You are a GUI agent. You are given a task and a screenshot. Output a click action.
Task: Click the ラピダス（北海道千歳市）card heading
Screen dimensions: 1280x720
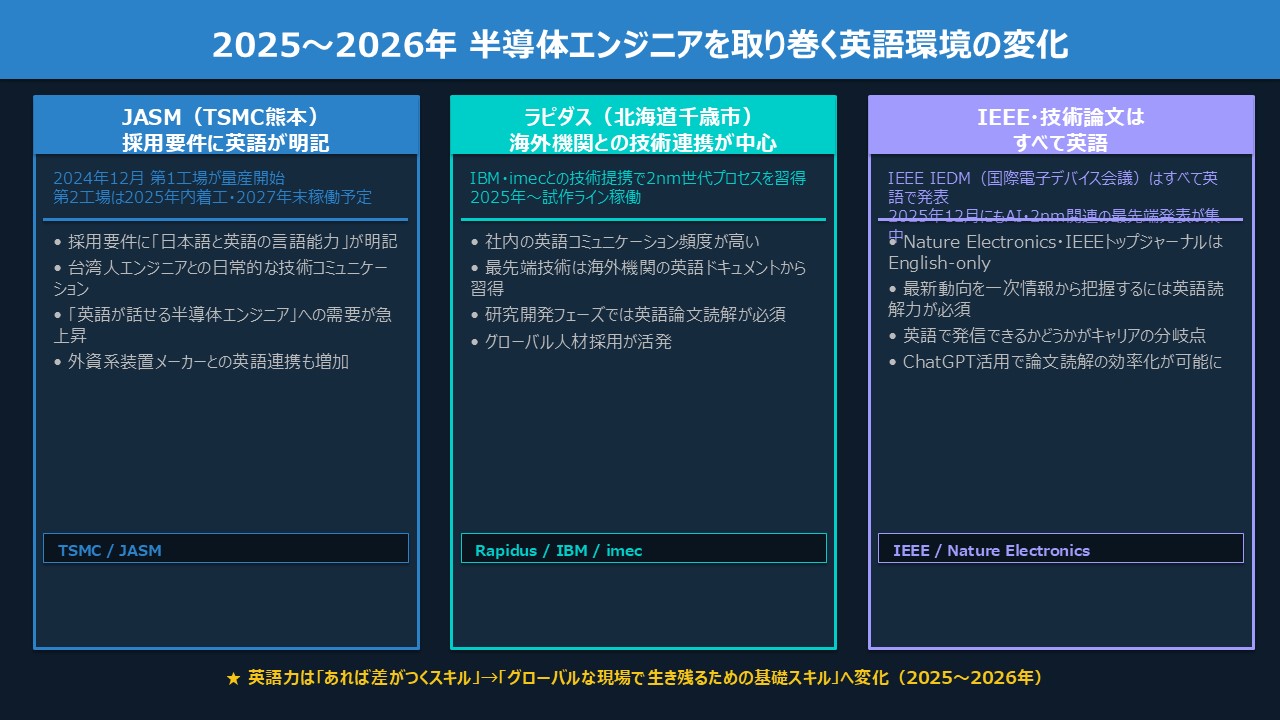point(643,117)
